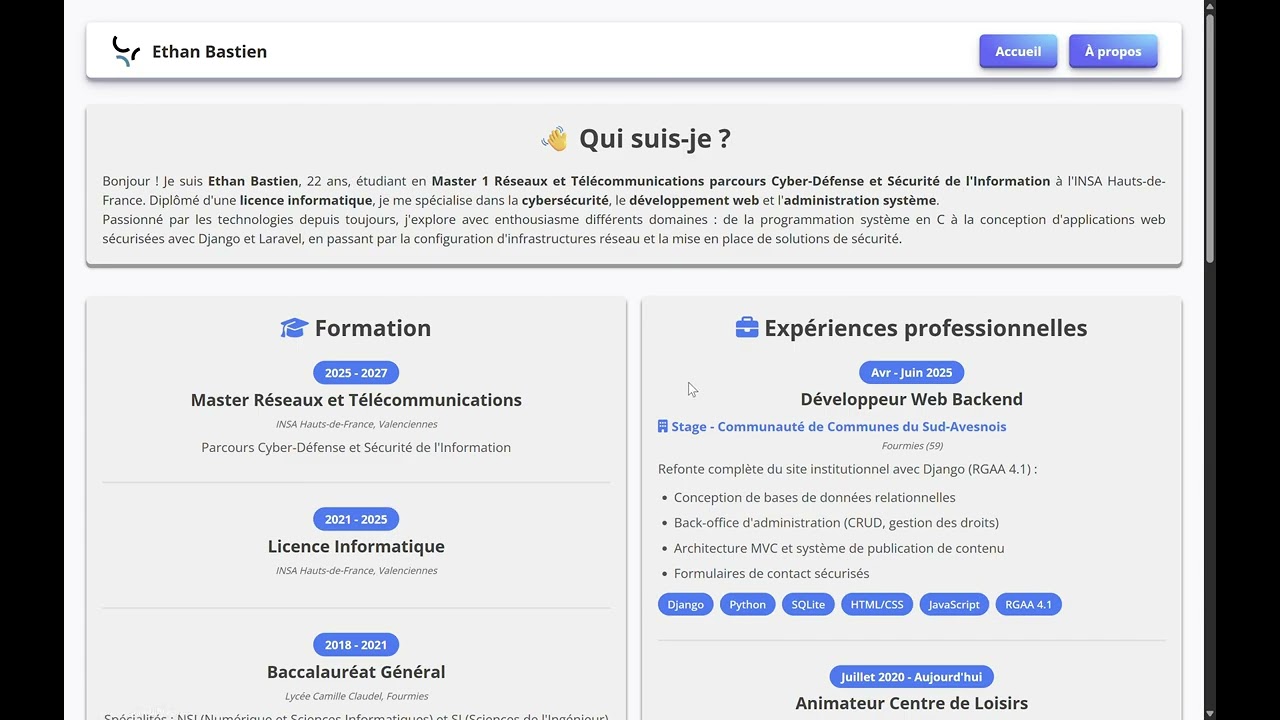
Task: Click 'Formulaires de contact sécurisés' bullet
Action: pos(771,573)
